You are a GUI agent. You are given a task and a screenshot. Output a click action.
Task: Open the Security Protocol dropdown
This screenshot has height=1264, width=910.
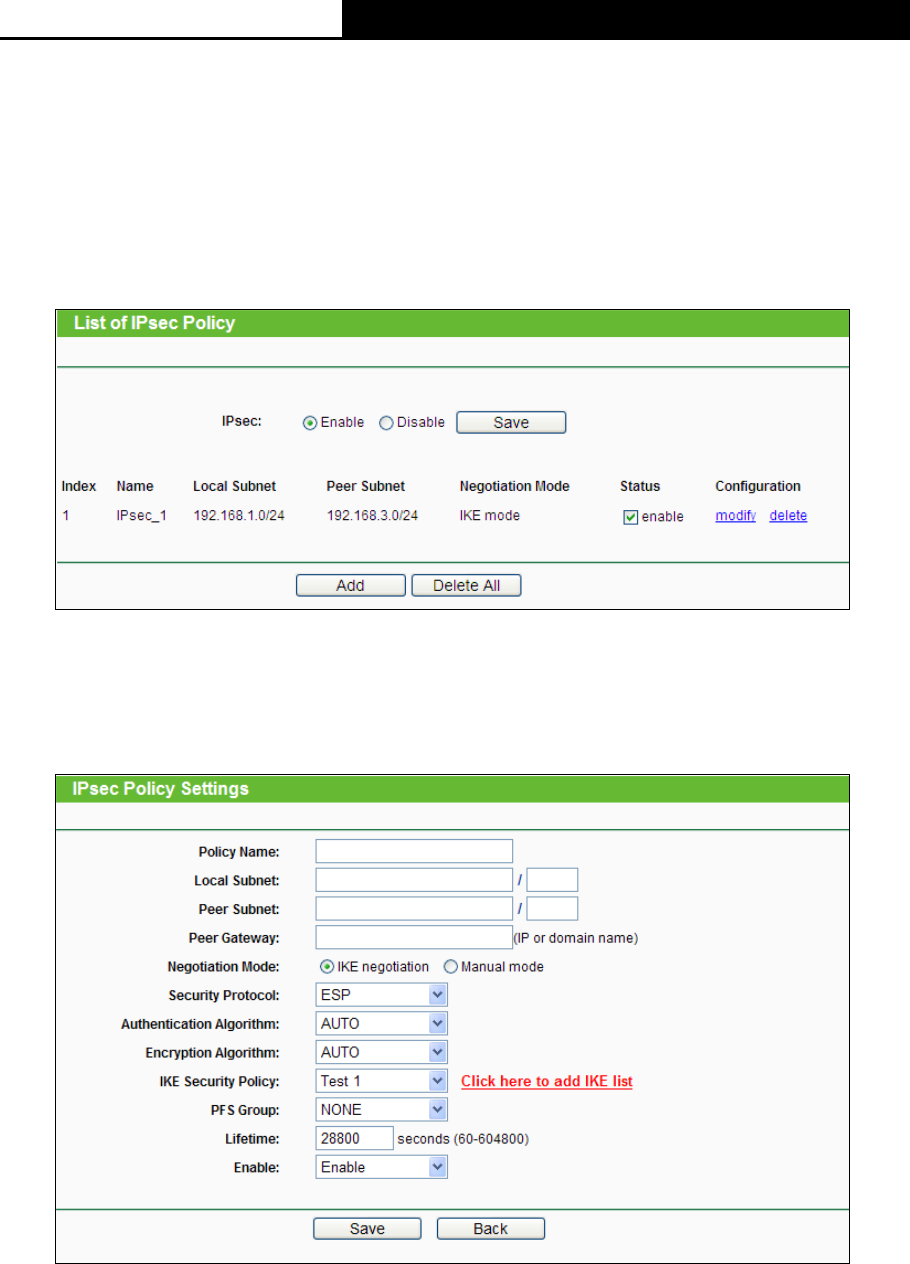pyautogui.click(x=381, y=995)
